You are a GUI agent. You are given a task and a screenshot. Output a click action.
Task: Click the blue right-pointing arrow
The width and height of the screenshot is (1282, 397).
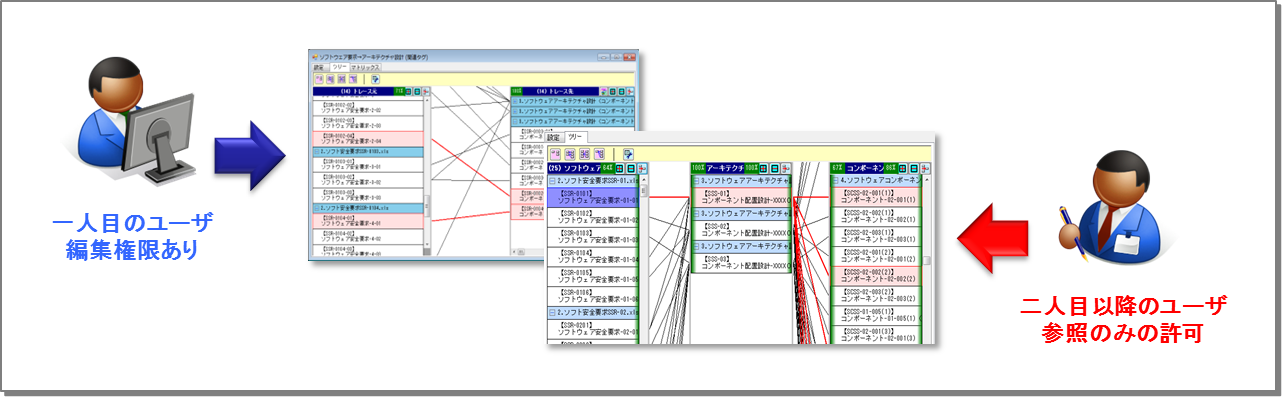249,156
